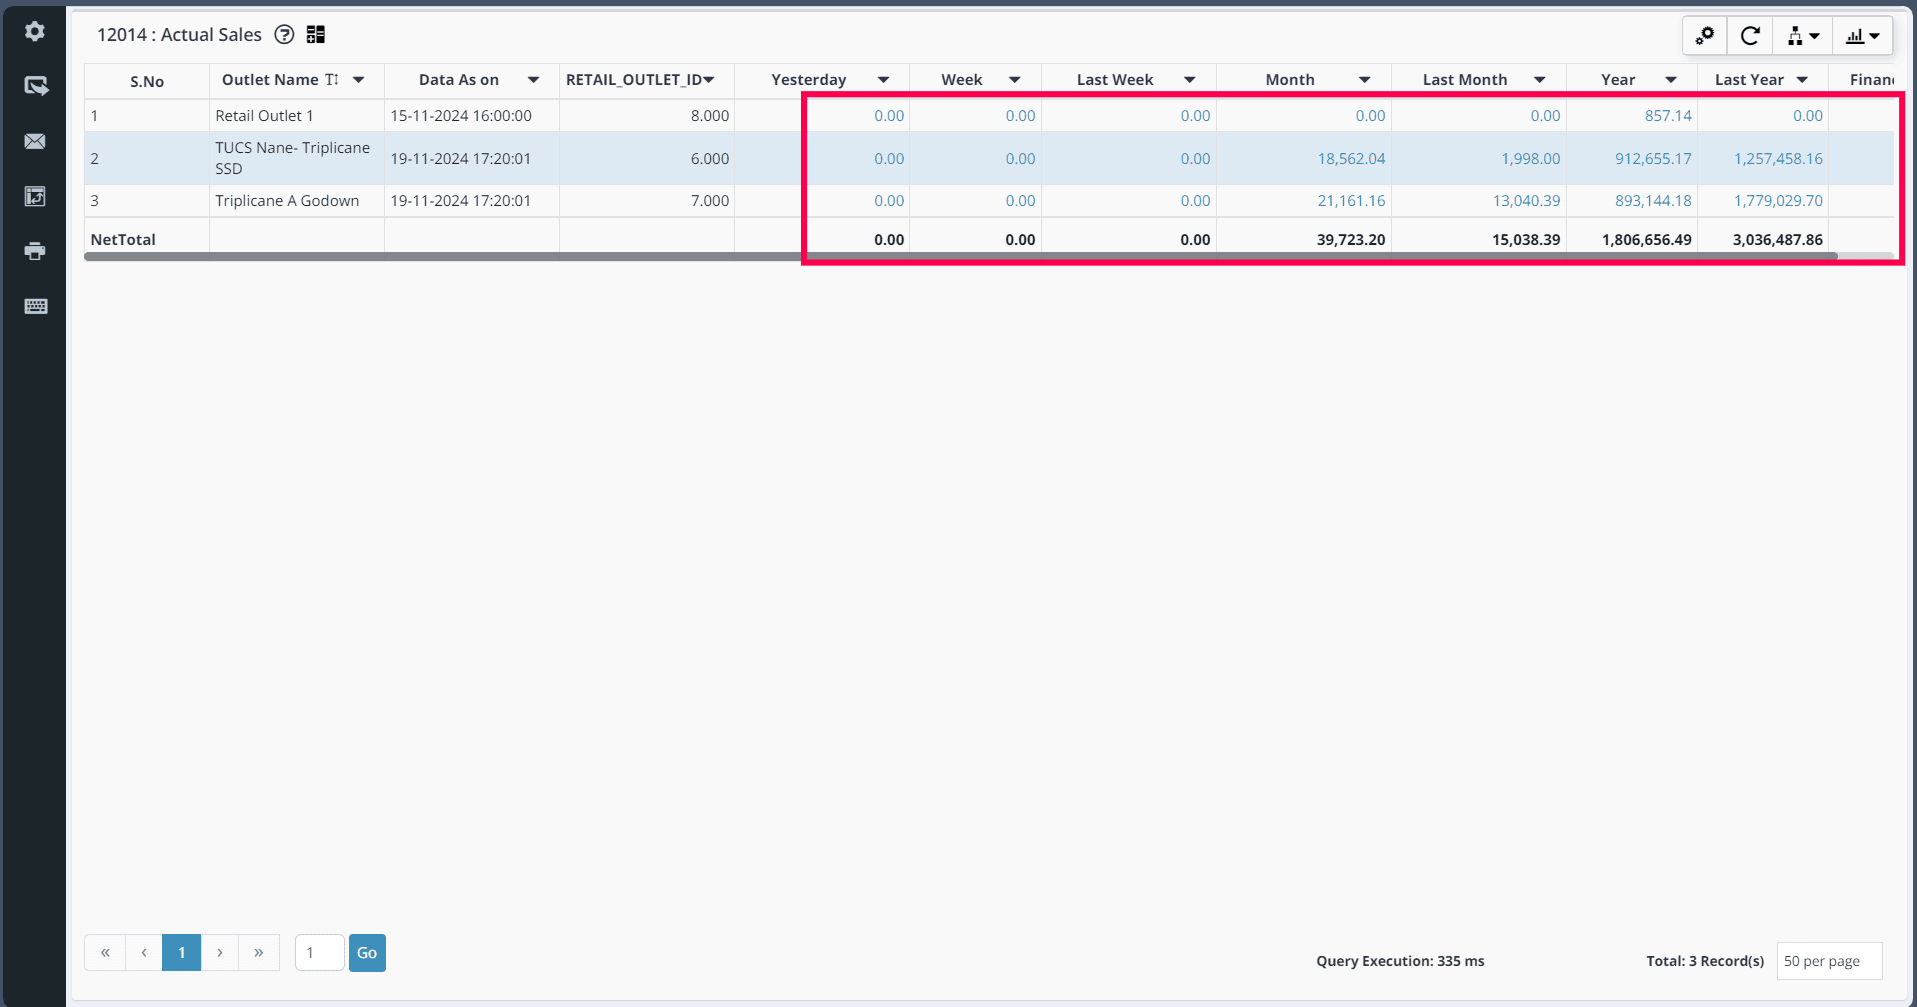
Task: Open Last Month column dropdown arrow
Action: tap(1539, 80)
